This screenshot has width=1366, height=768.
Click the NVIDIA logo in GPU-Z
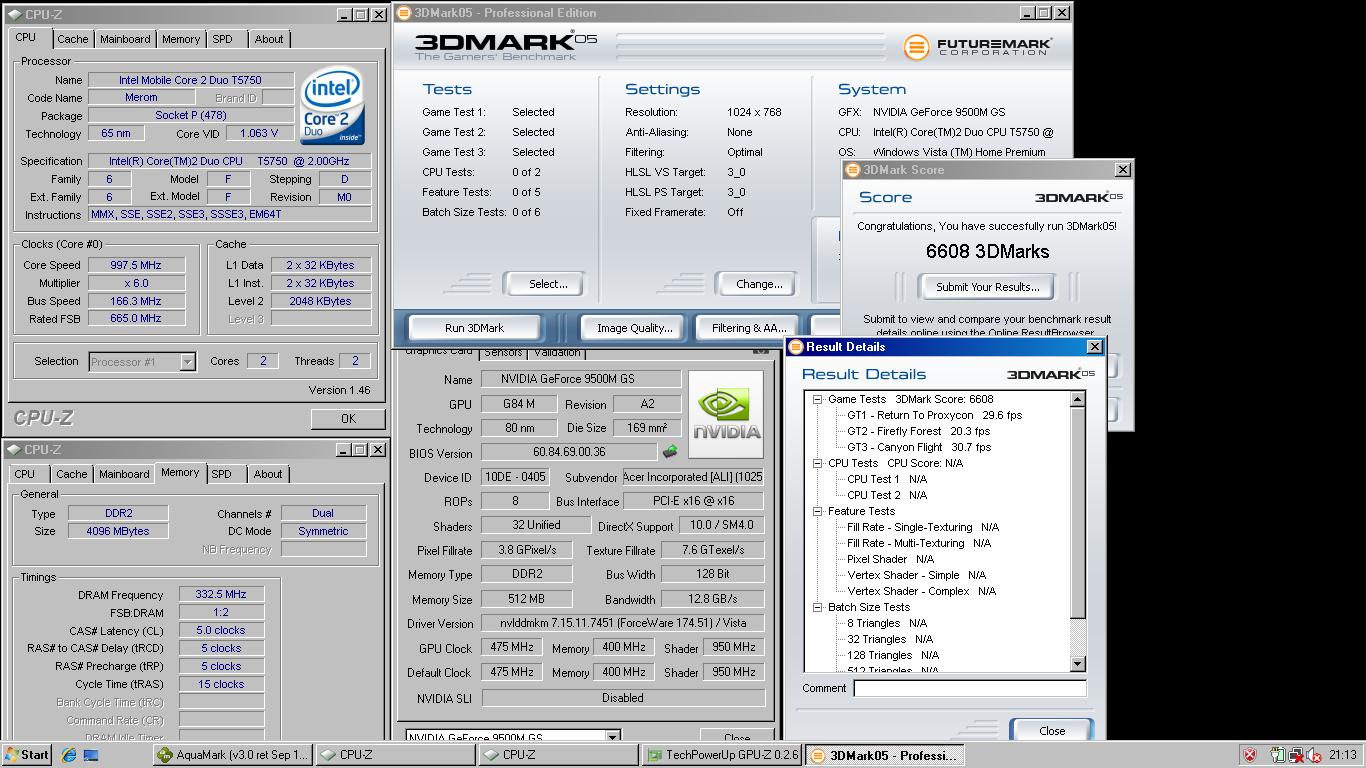[727, 415]
